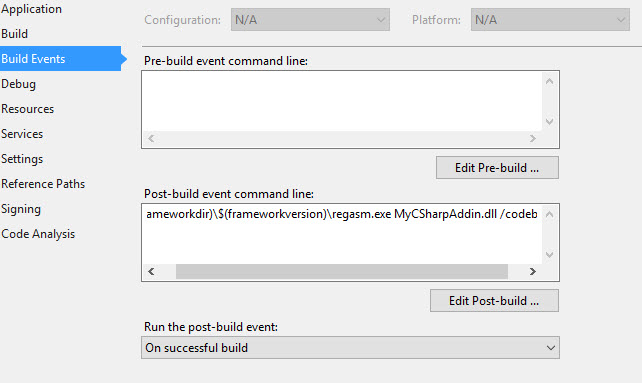The height and width of the screenshot is (383, 642).
Task: Click the Edit Post-build button
Action: coord(494,301)
